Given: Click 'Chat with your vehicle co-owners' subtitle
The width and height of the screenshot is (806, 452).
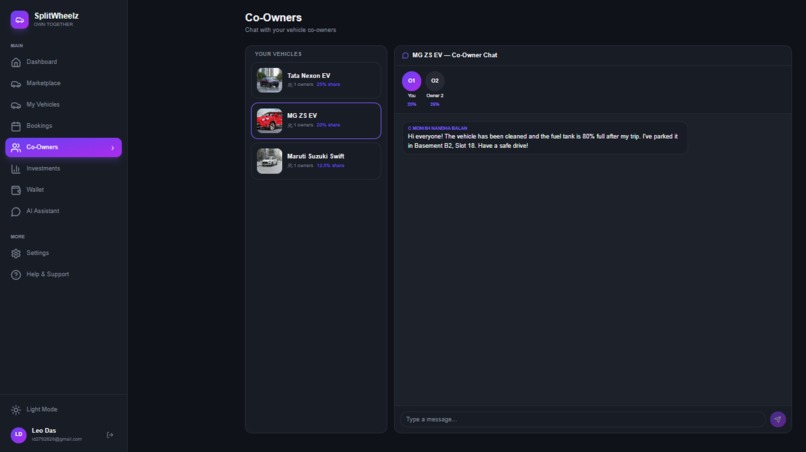Looking at the screenshot, I should pos(290,30).
